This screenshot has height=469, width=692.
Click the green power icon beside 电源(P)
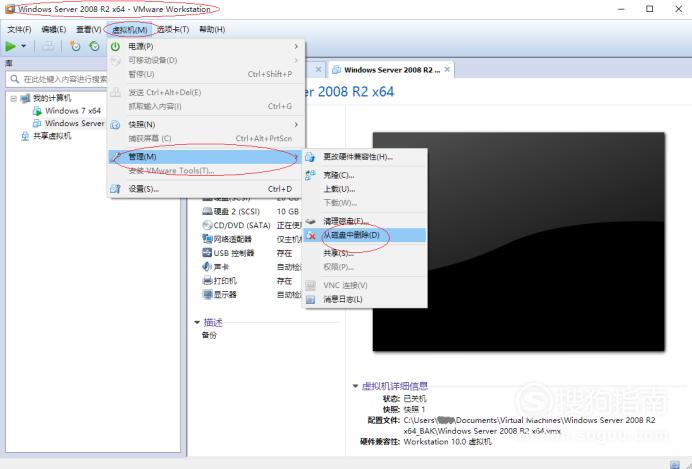[115, 46]
